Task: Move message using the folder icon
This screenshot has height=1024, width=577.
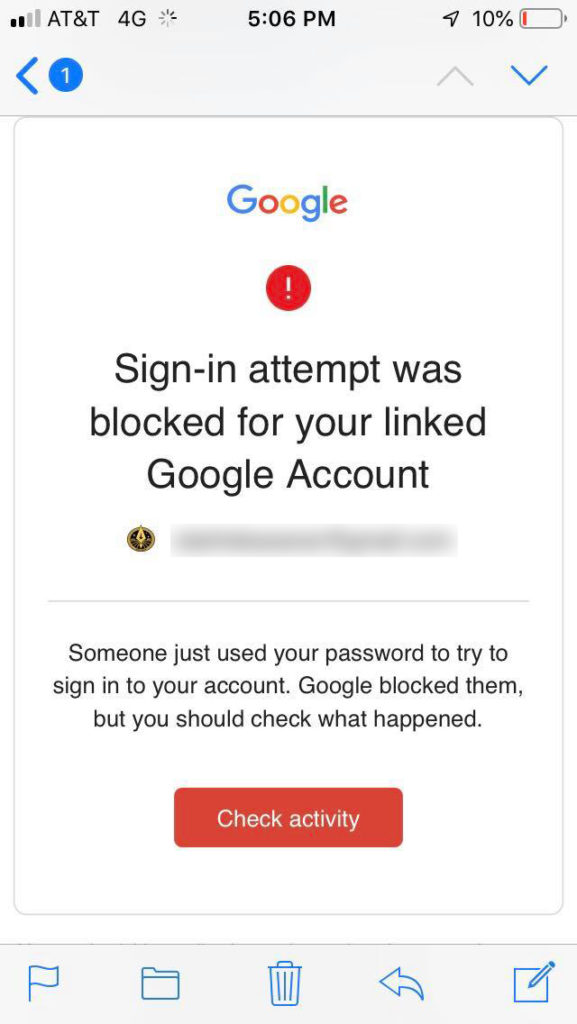Action: point(161,984)
